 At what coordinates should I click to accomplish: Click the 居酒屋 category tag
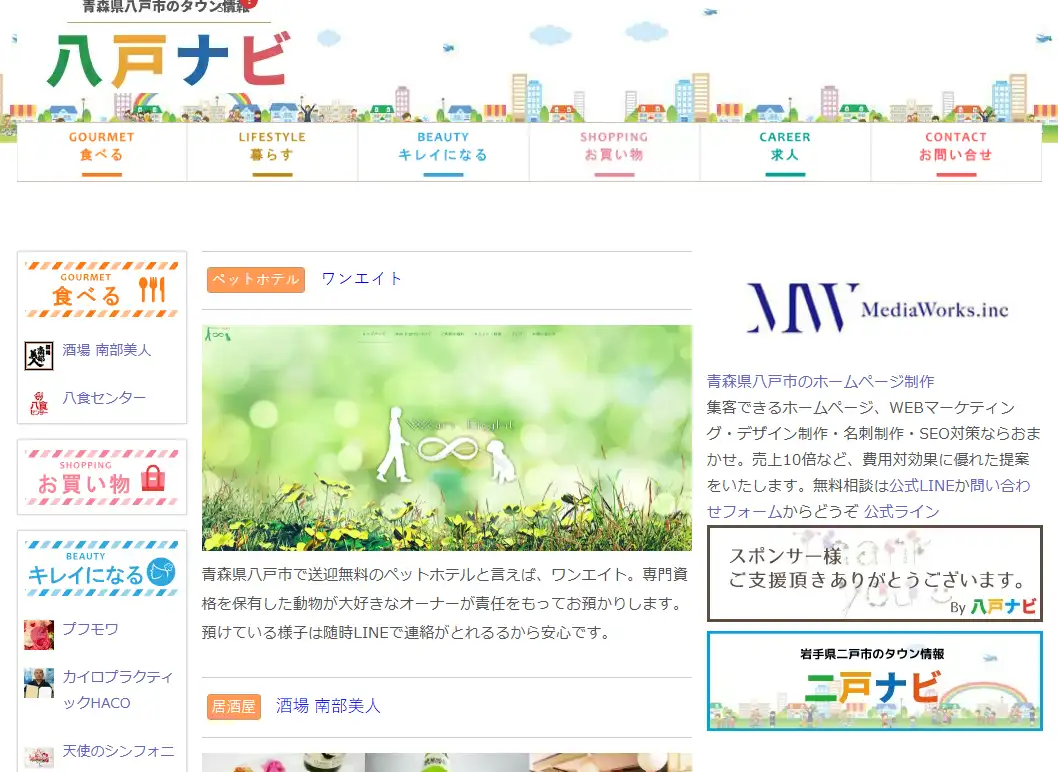click(x=233, y=707)
